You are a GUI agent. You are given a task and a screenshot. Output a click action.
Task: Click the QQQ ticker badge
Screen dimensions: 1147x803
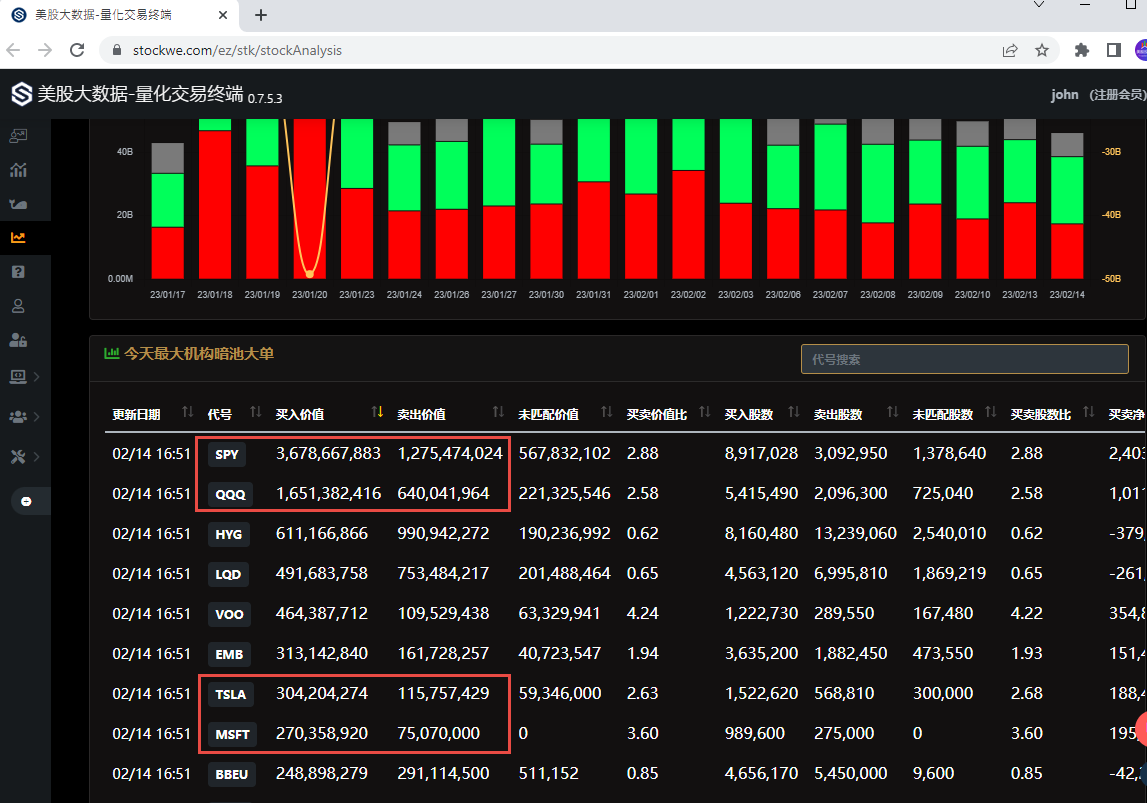click(230, 494)
